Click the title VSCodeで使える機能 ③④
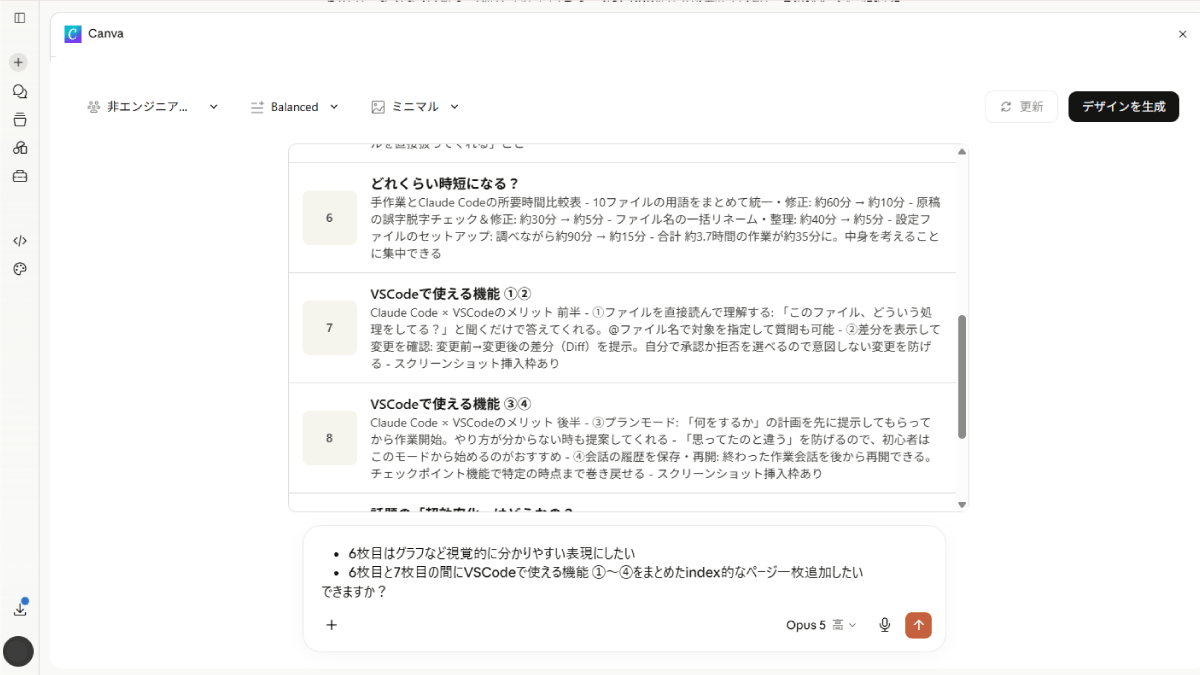This screenshot has height=675, width=1200. click(x=450, y=404)
